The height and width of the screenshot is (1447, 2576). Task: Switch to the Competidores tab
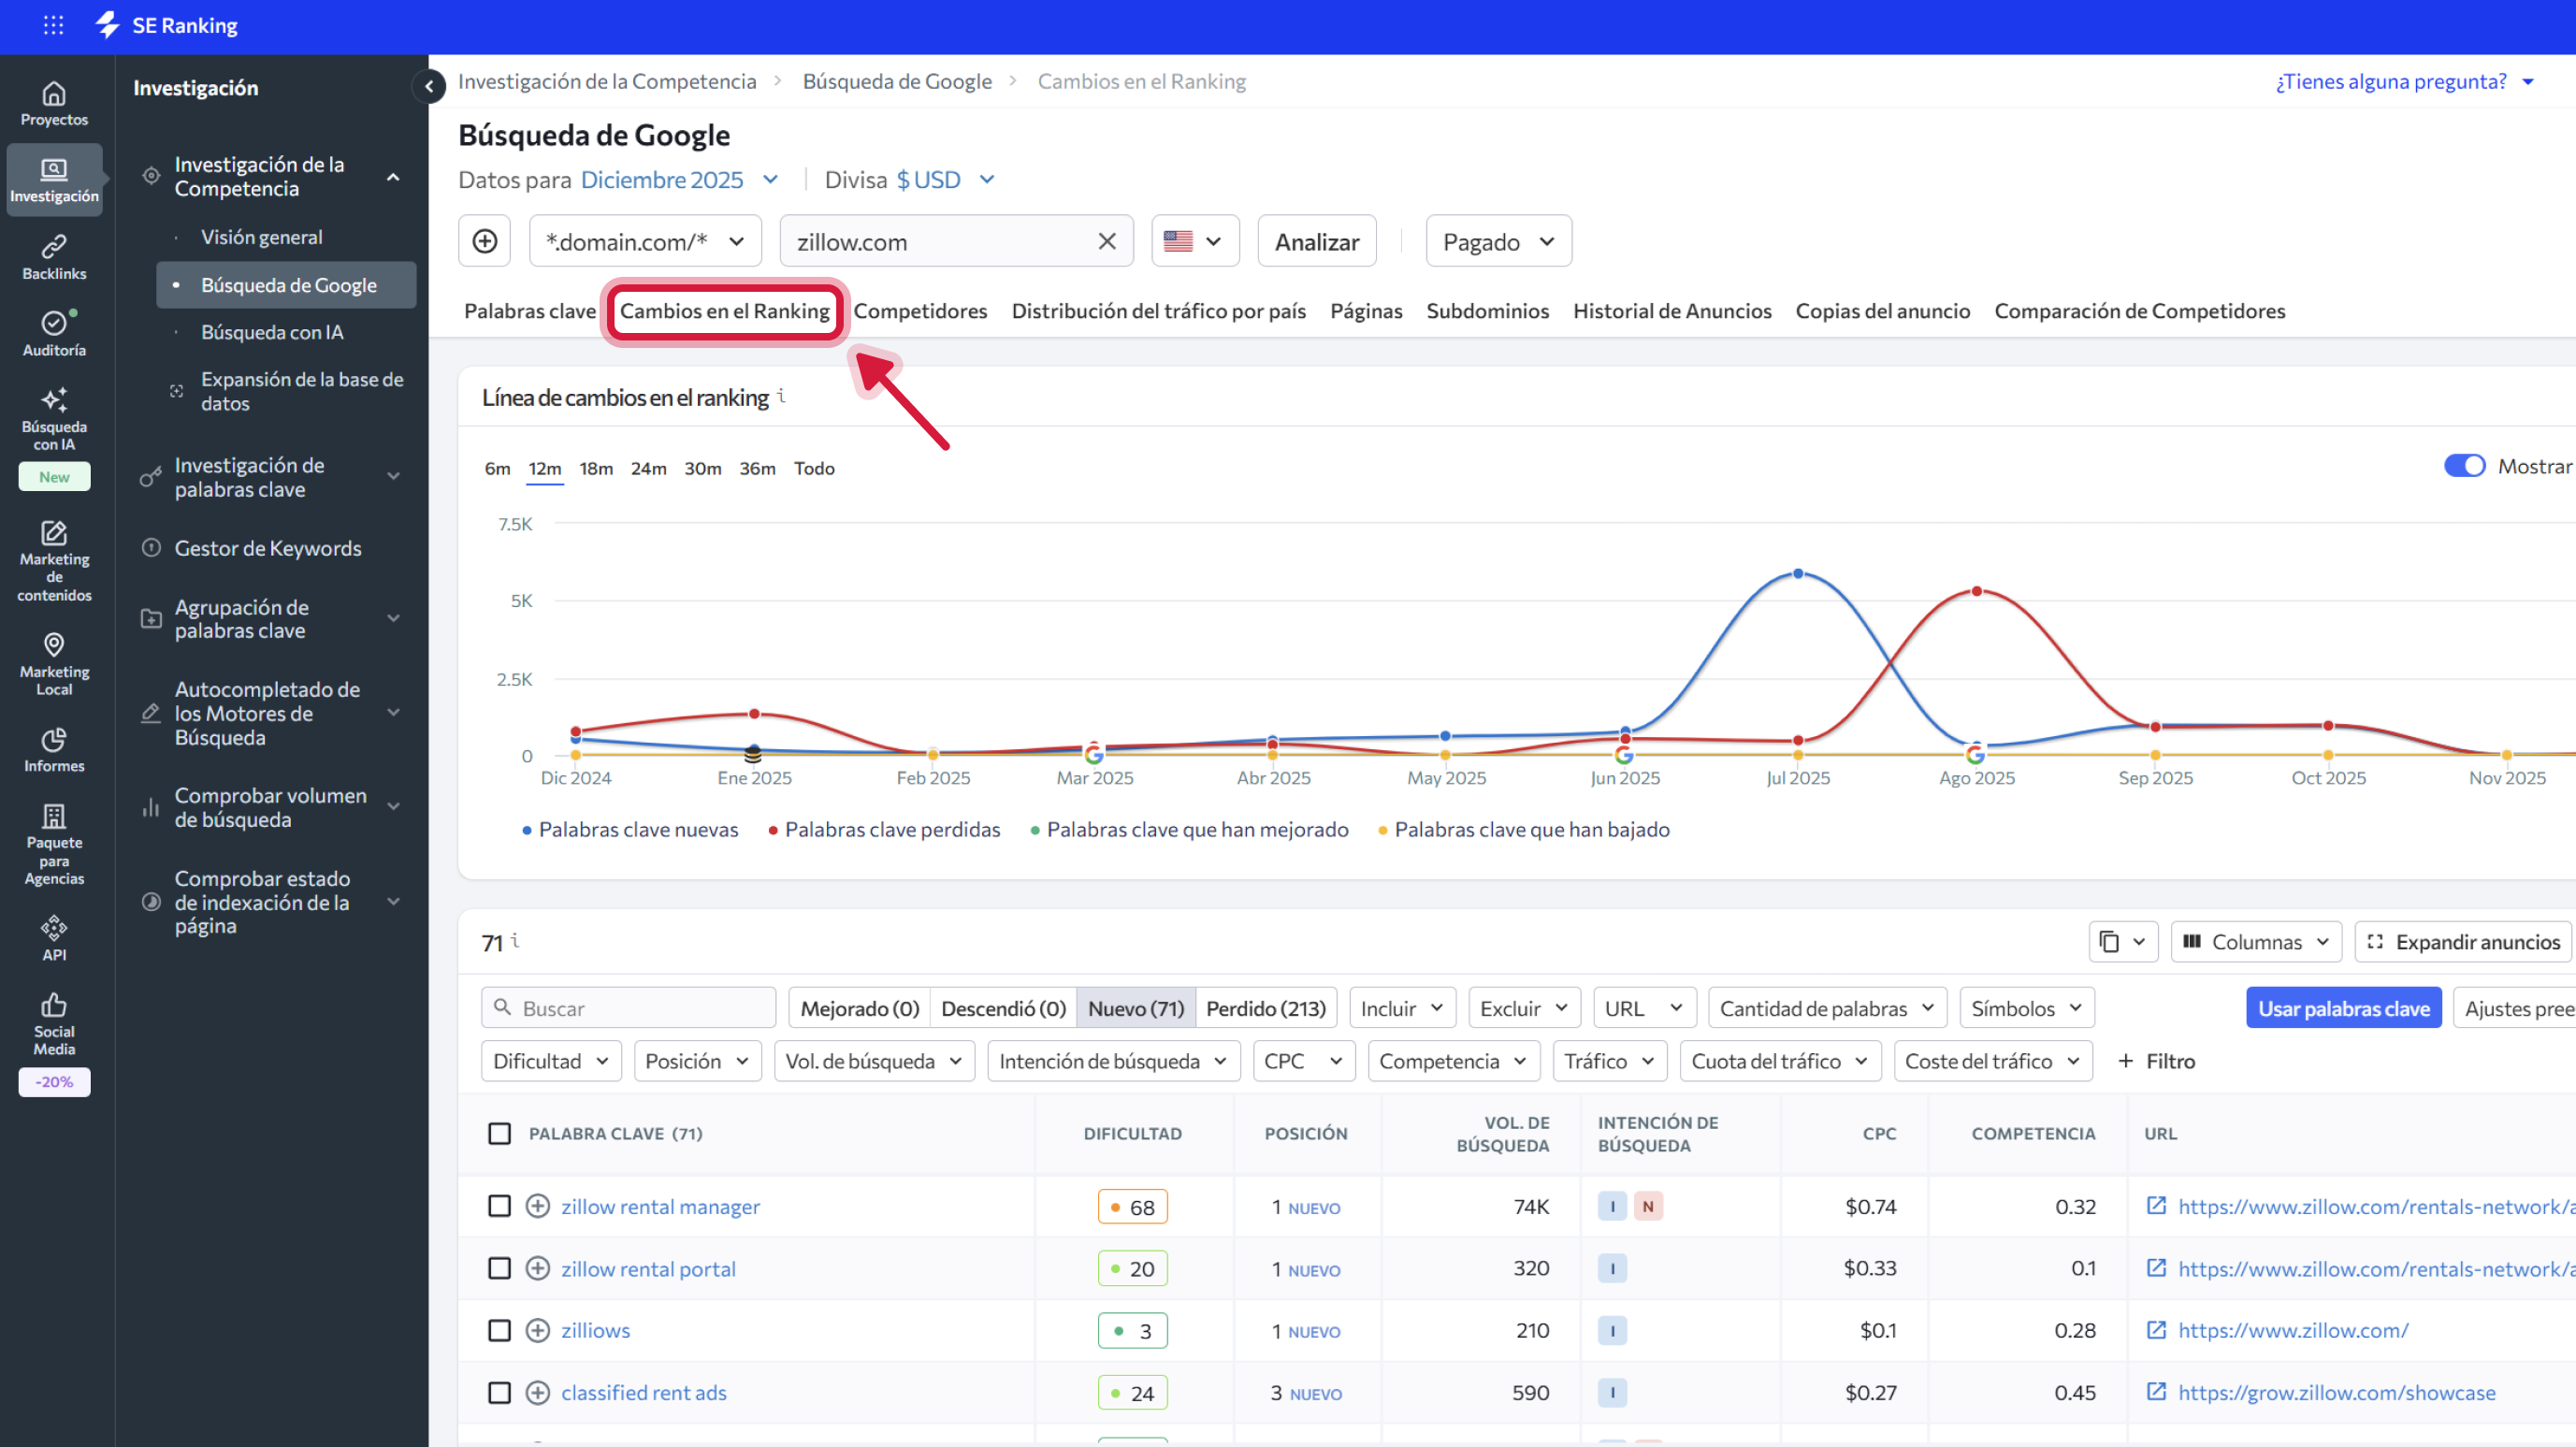(x=921, y=311)
